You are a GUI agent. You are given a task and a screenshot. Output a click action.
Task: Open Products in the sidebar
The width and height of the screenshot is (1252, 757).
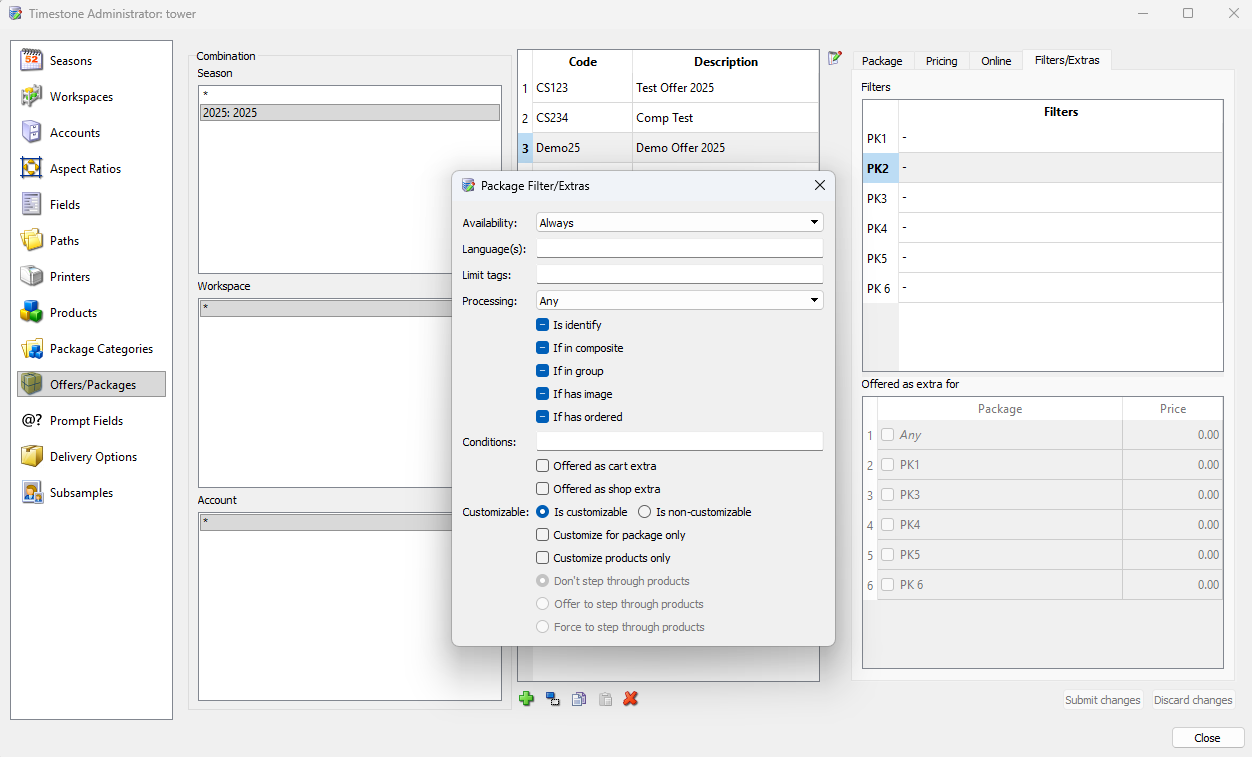(x=73, y=313)
